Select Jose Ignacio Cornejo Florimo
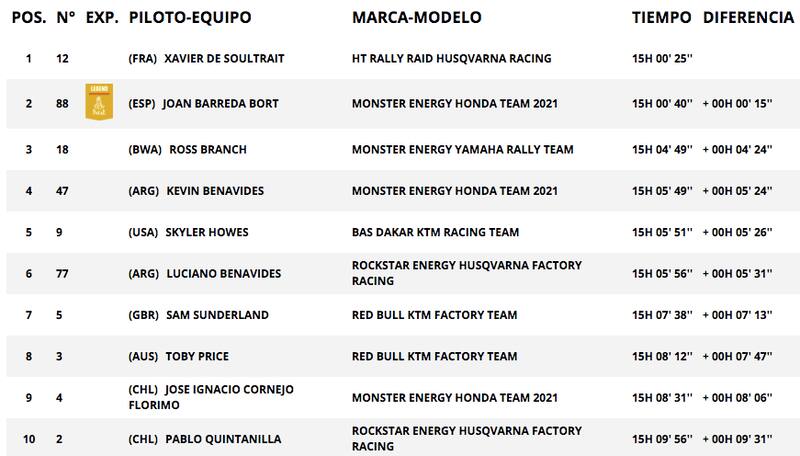The height and width of the screenshot is (456, 800). click(213, 395)
